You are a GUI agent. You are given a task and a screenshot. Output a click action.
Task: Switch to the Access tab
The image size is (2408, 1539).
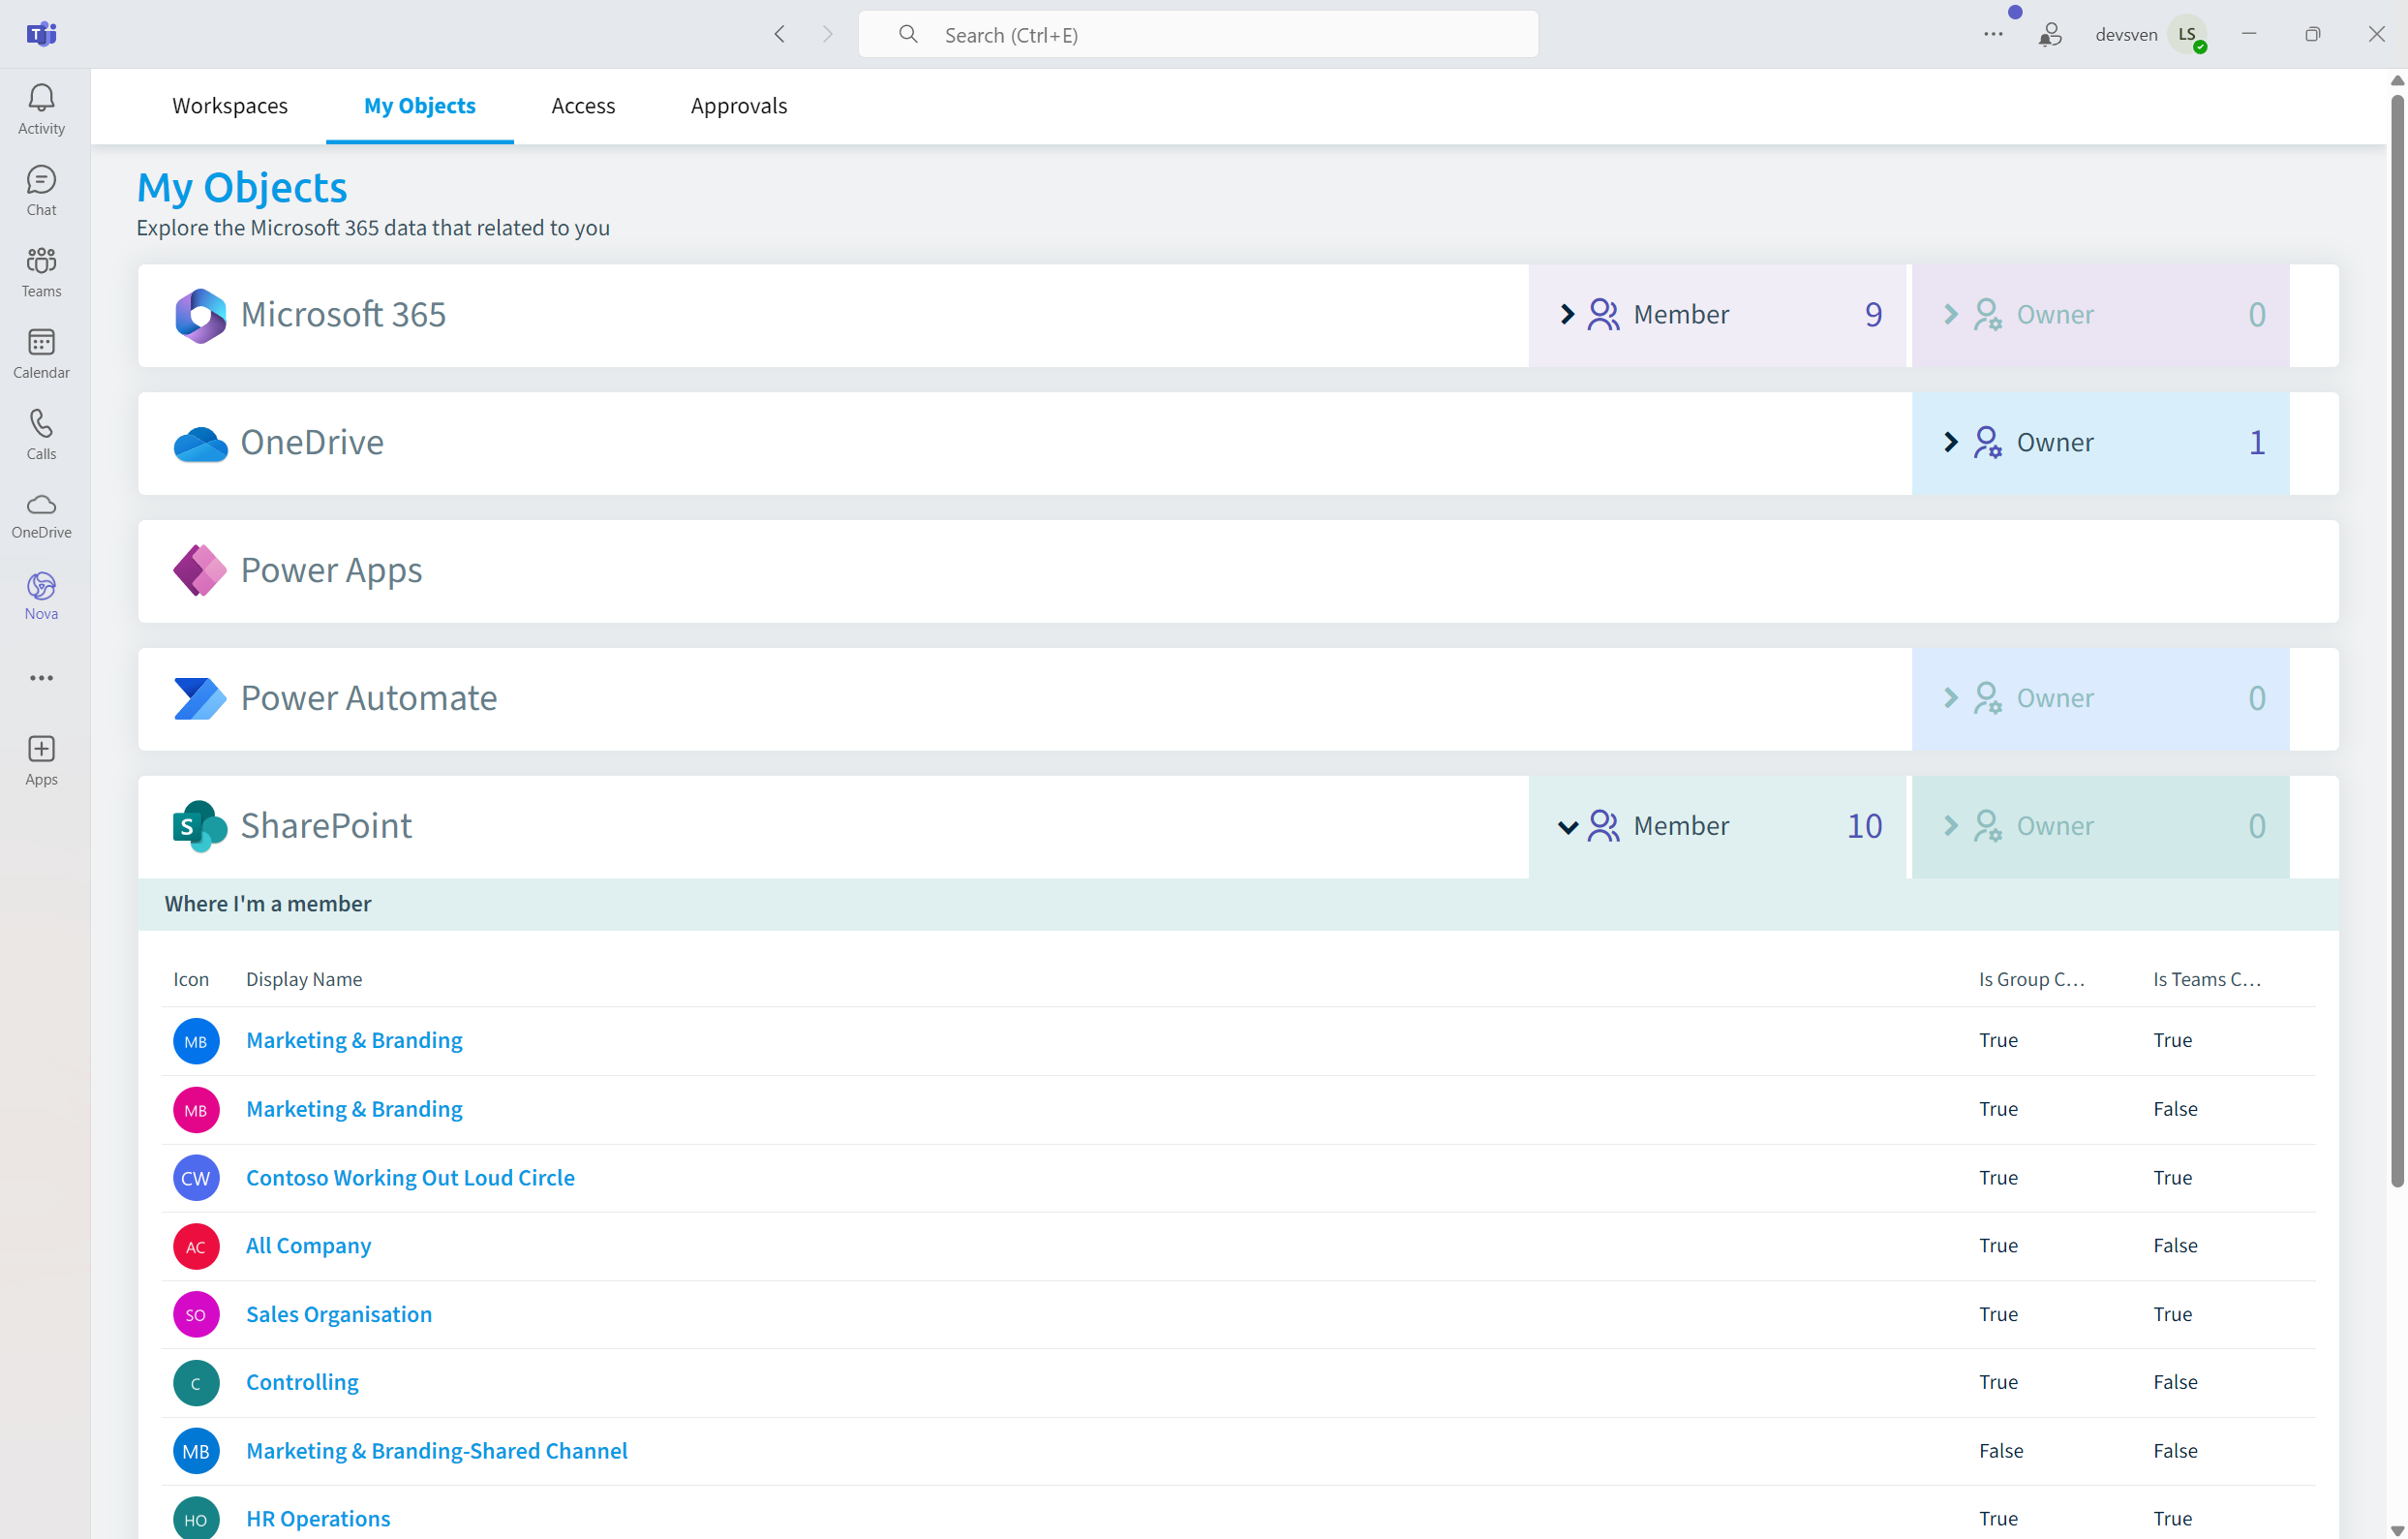(583, 105)
